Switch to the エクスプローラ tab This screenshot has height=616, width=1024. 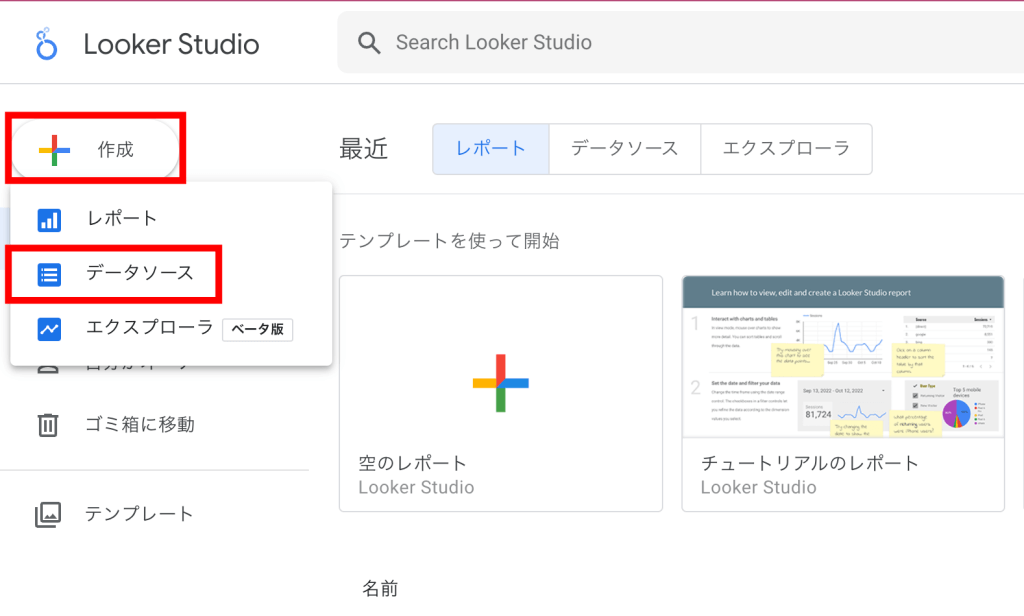pyautogui.click(x=786, y=149)
